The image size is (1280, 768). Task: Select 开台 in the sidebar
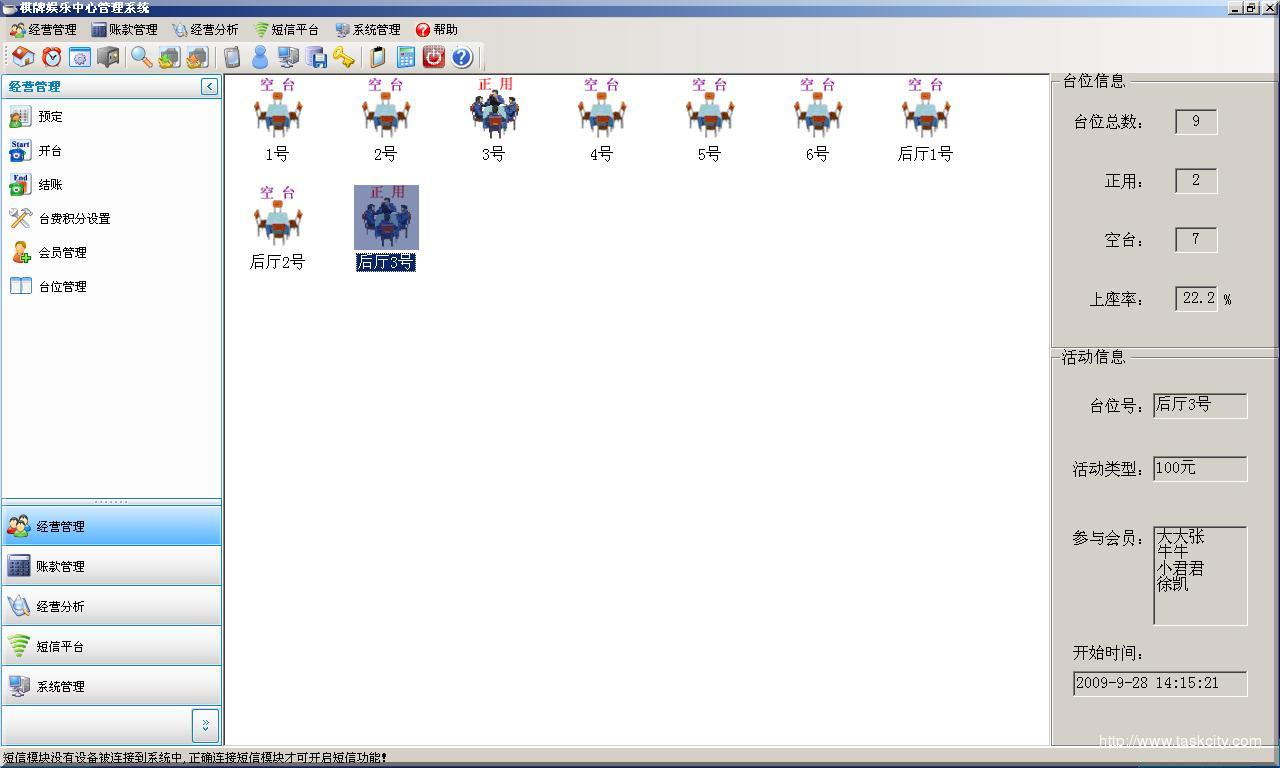[50, 151]
